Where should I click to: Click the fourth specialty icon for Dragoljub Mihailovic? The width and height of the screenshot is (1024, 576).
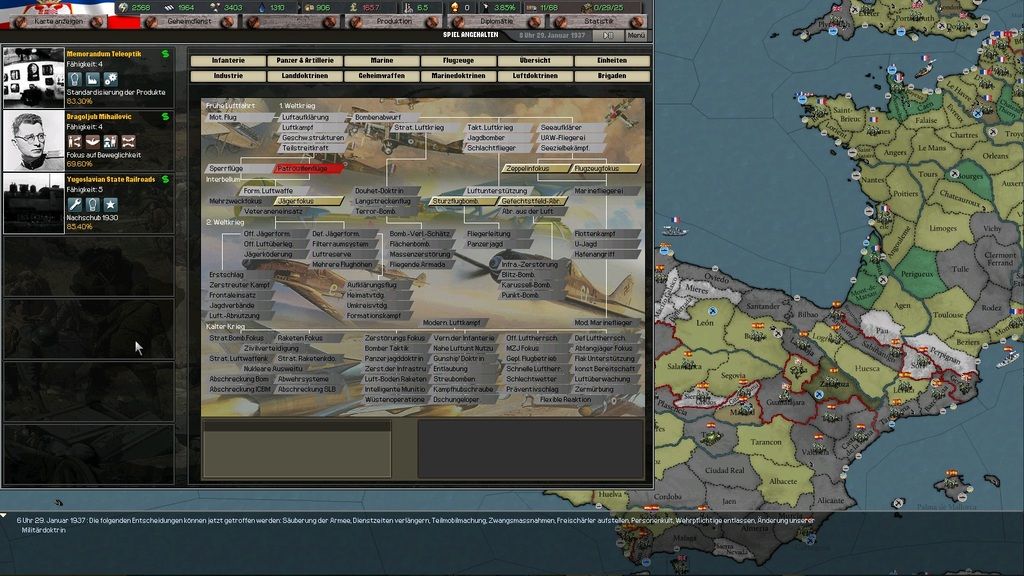tap(128, 142)
